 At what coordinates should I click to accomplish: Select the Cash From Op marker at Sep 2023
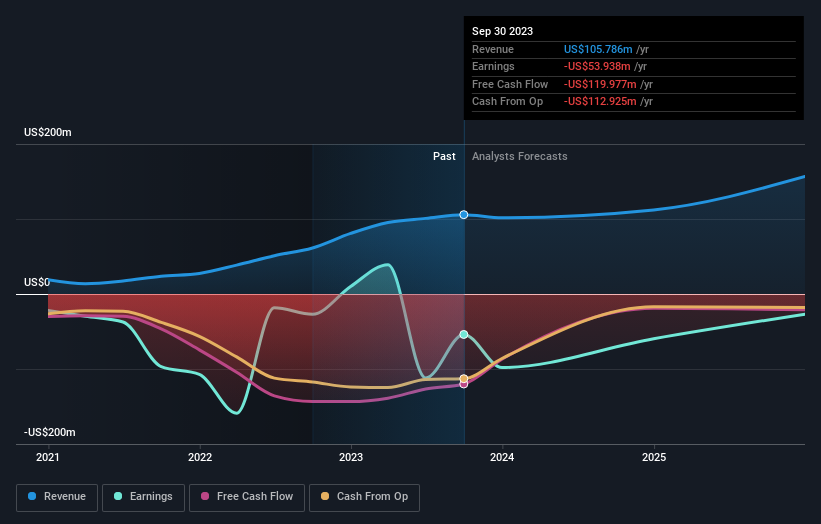click(464, 378)
